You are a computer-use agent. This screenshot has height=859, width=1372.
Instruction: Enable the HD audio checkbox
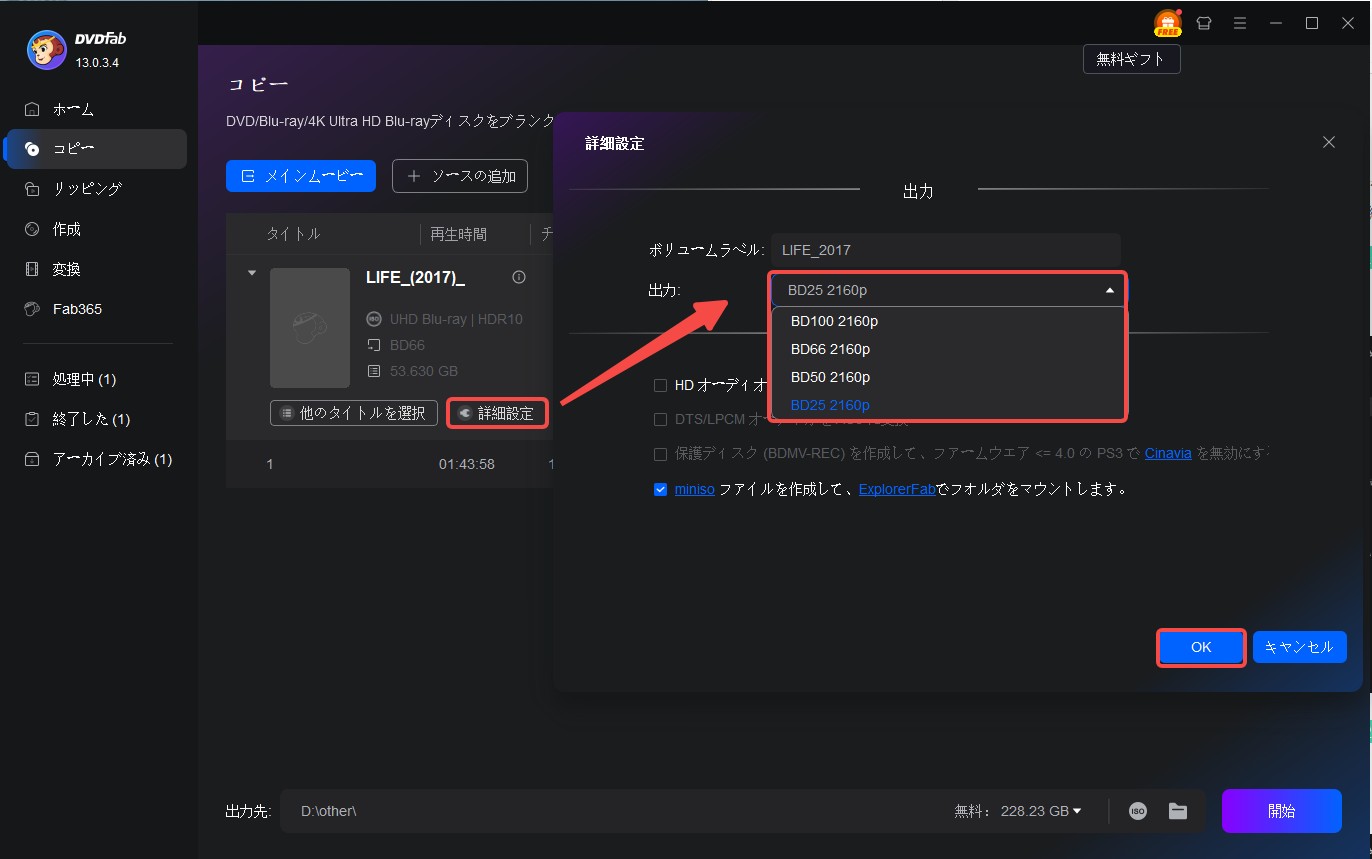tap(660, 385)
